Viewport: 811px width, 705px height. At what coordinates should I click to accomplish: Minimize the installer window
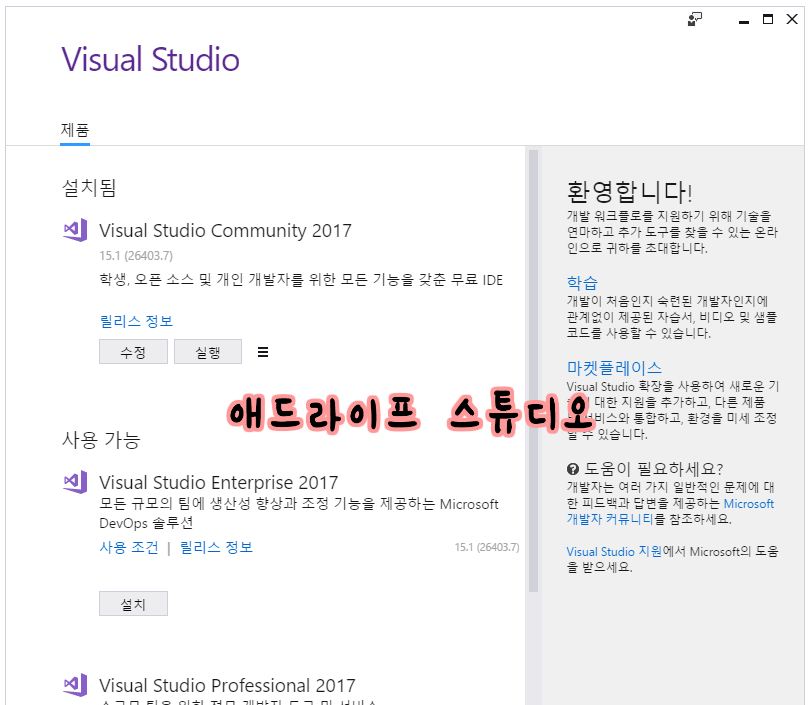pyautogui.click(x=744, y=21)
